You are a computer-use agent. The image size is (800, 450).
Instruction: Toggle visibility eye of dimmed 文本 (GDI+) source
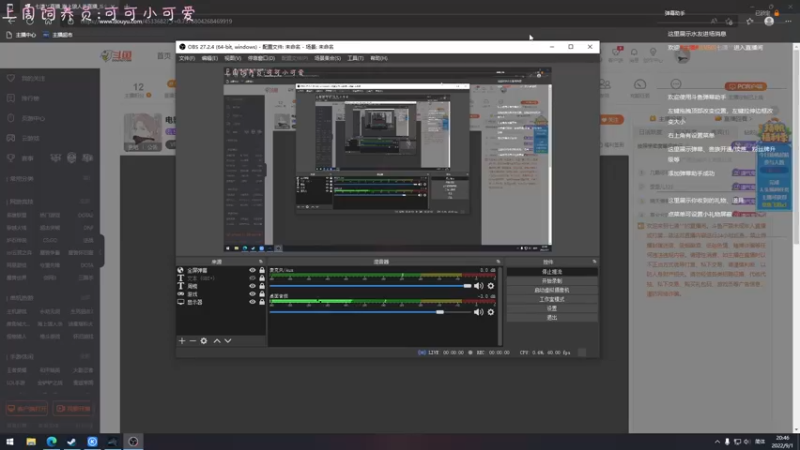click(252, 278)
